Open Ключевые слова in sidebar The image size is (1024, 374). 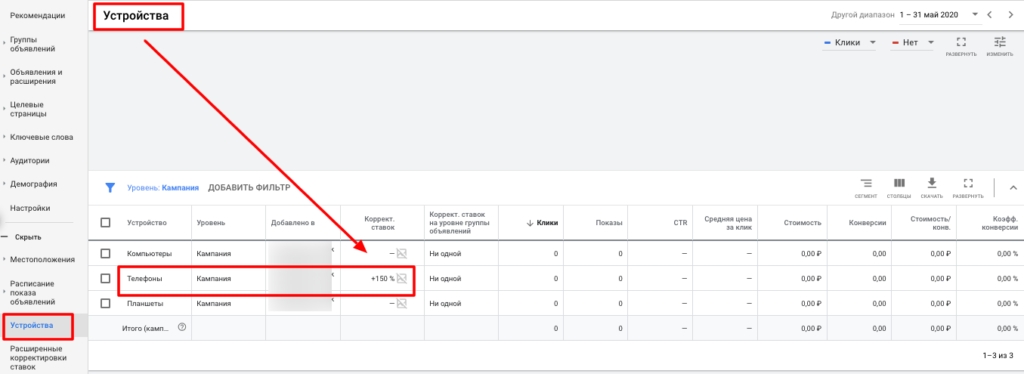click(42, 137)
